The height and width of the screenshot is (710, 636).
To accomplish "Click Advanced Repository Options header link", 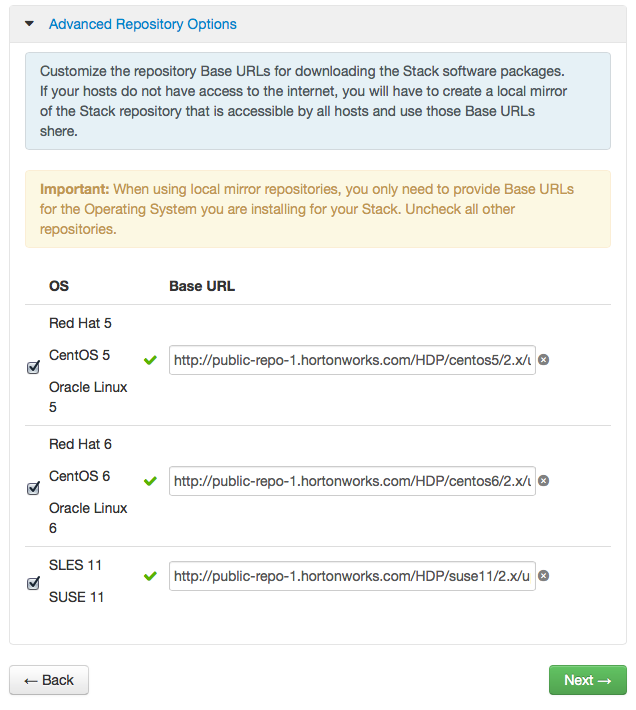I will tap(142, 23).
